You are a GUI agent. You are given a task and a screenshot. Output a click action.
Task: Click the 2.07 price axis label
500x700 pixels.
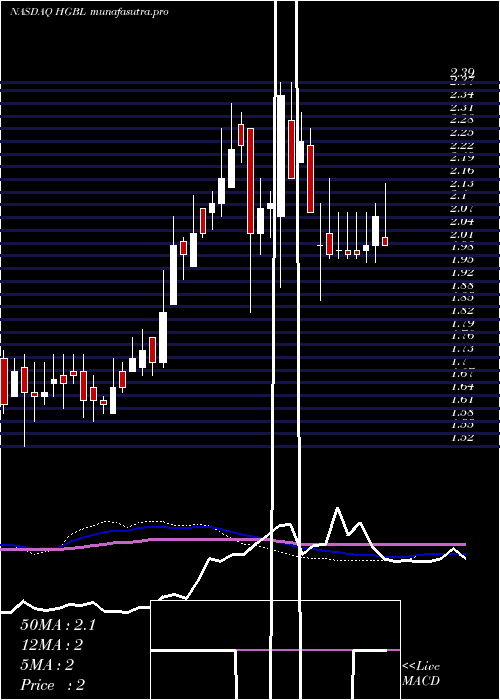point(462,208)
